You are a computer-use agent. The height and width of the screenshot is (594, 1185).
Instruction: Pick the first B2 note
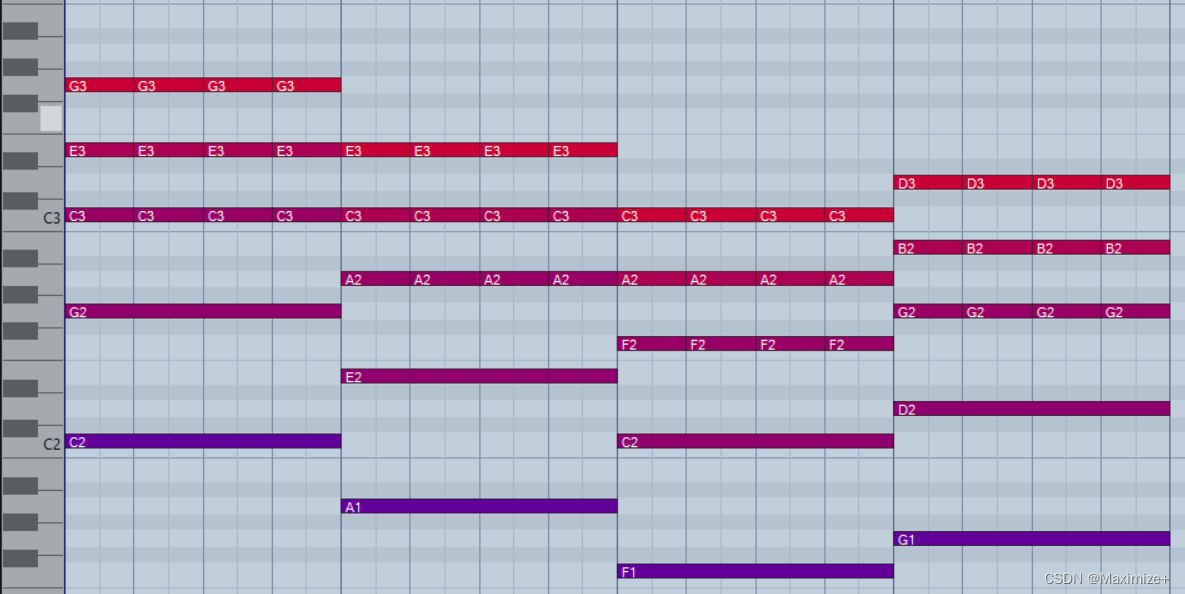tap(928, 247)
